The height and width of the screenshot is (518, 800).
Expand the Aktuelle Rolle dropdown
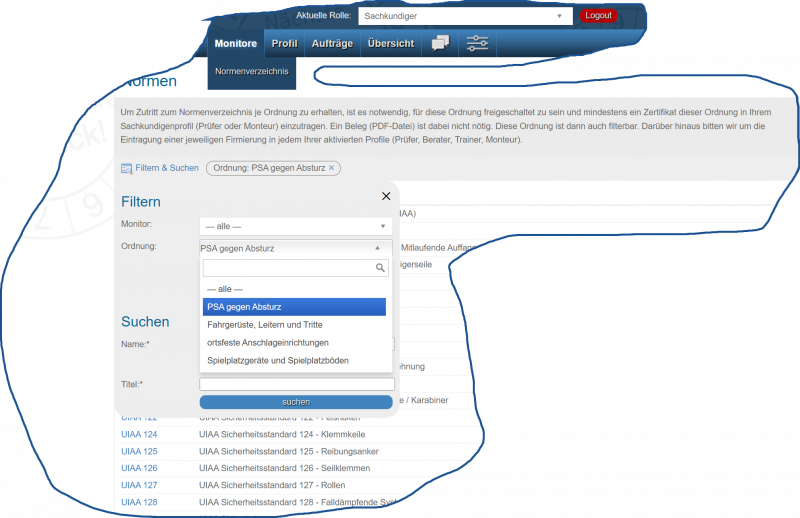(x=558, y=16)
